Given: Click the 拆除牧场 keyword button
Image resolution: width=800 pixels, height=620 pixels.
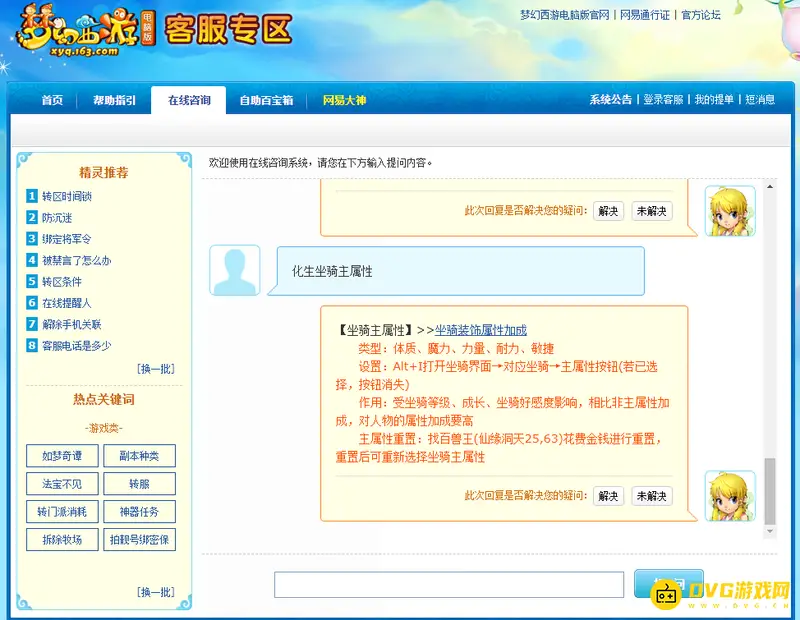Looking at the screenshot, I should click(x=62, y=539).
